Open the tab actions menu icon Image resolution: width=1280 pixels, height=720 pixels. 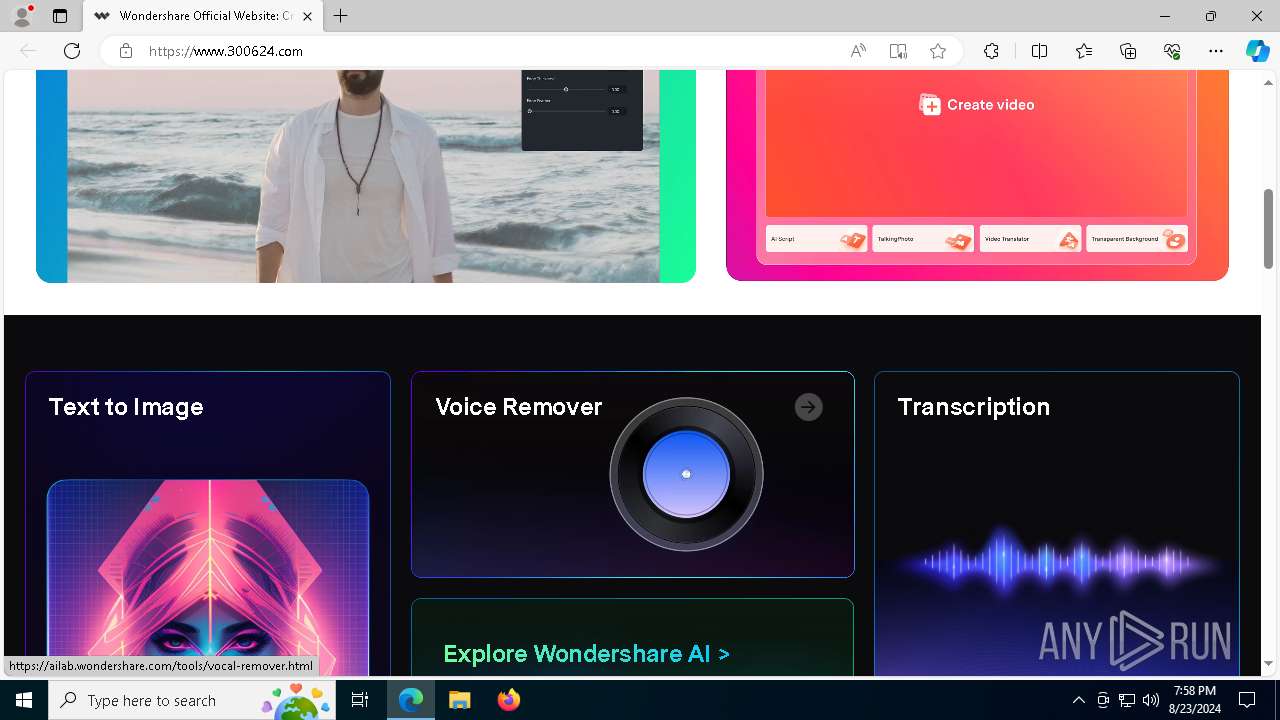(x=60, y=16)
